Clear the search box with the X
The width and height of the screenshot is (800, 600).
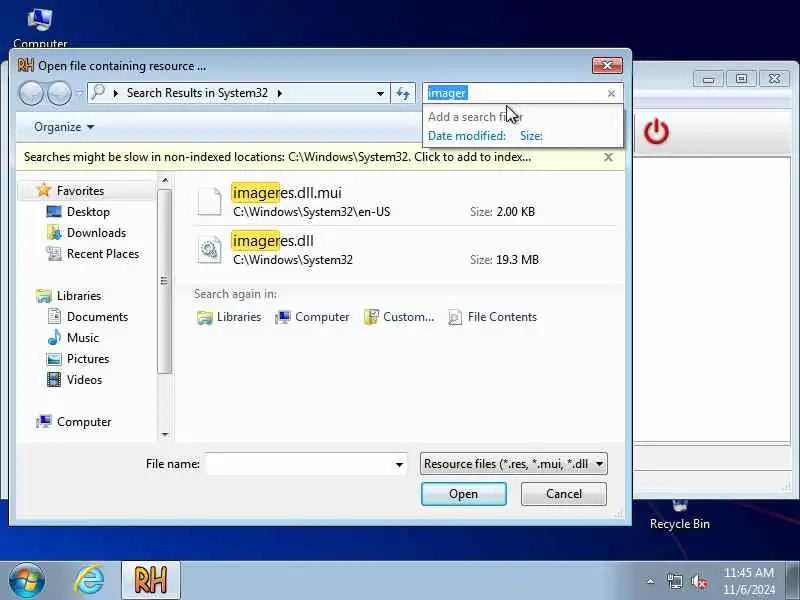pyautogui.click(x=611, y=93)
